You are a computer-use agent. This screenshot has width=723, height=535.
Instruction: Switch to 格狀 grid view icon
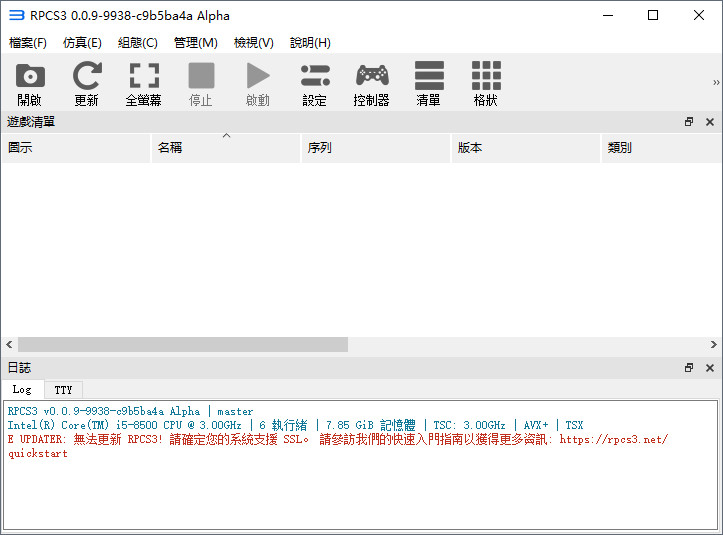pos(486,83)
